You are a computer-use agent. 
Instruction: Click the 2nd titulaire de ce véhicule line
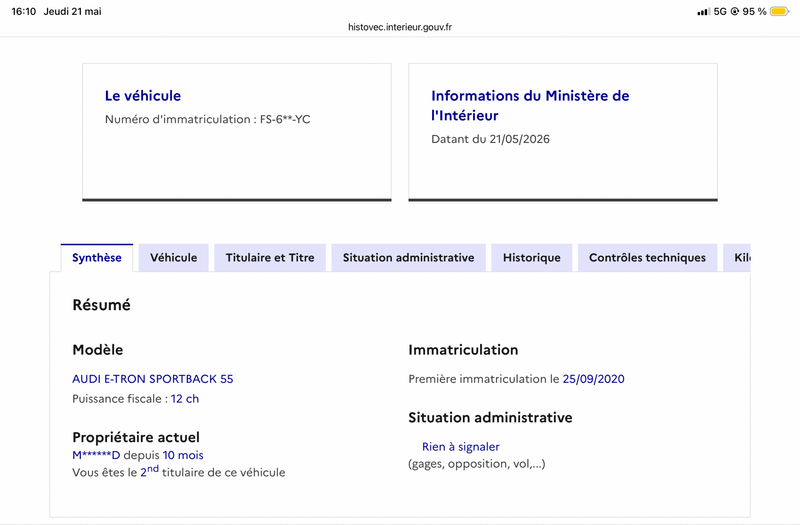179,472
